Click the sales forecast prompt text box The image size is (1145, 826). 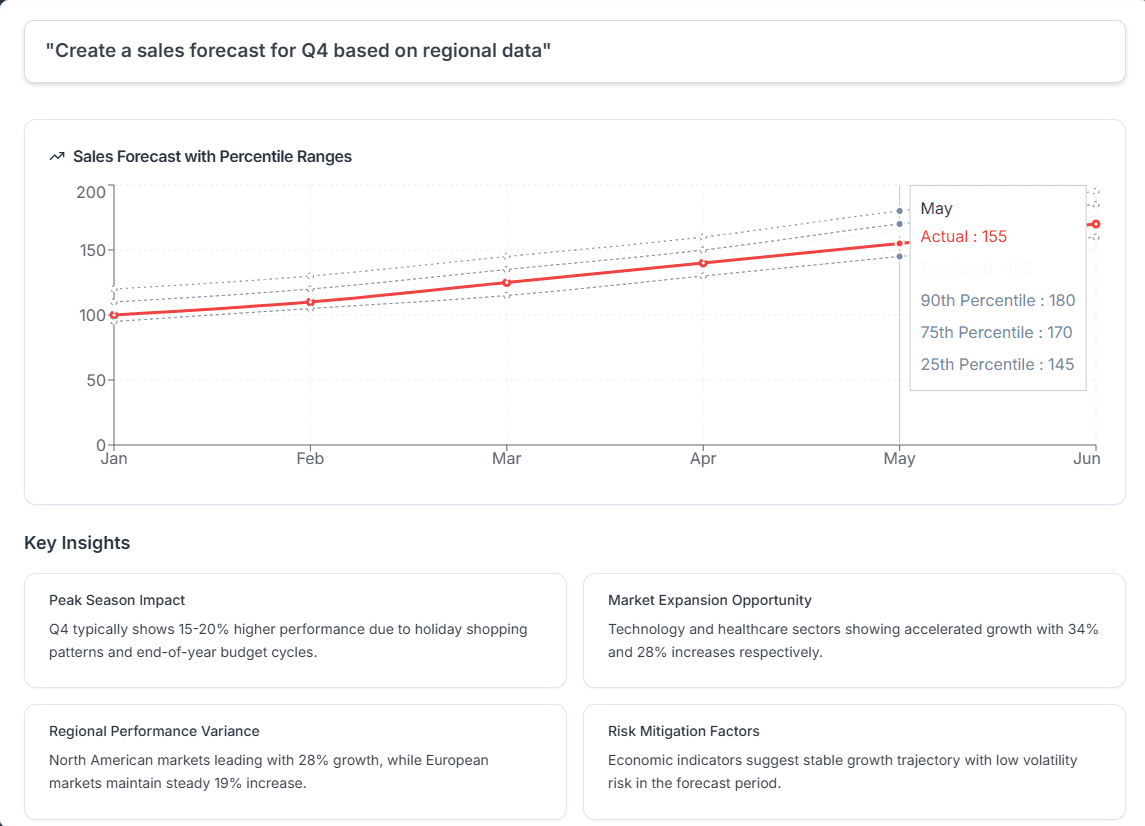click(x=574, y=51)
